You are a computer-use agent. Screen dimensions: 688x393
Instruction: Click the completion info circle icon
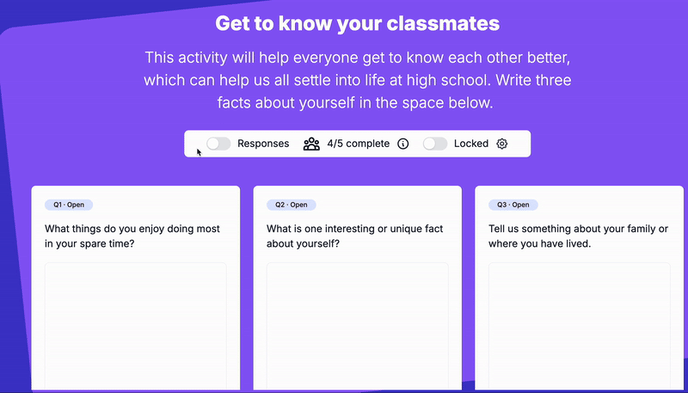[x=403, y=144]
